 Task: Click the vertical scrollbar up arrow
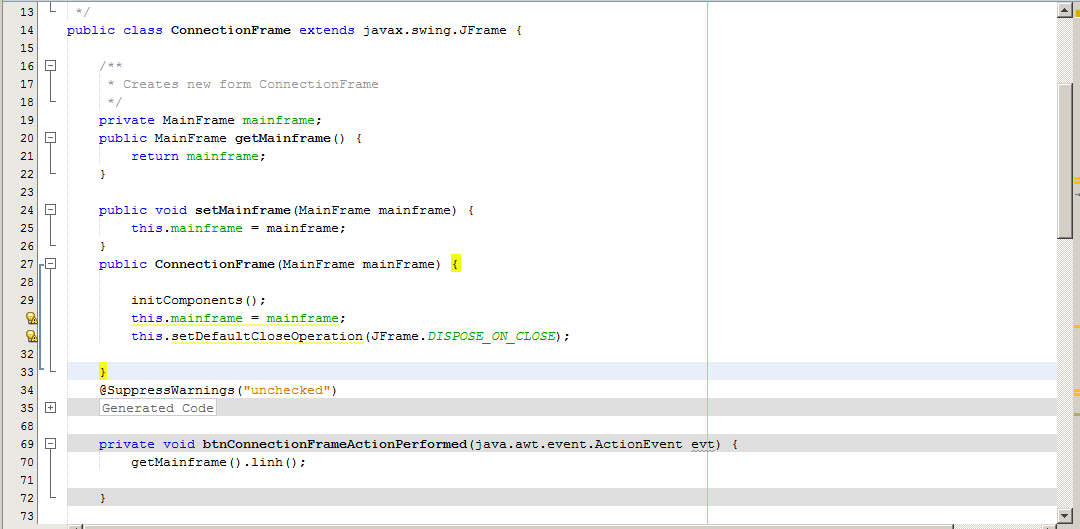1064,10
